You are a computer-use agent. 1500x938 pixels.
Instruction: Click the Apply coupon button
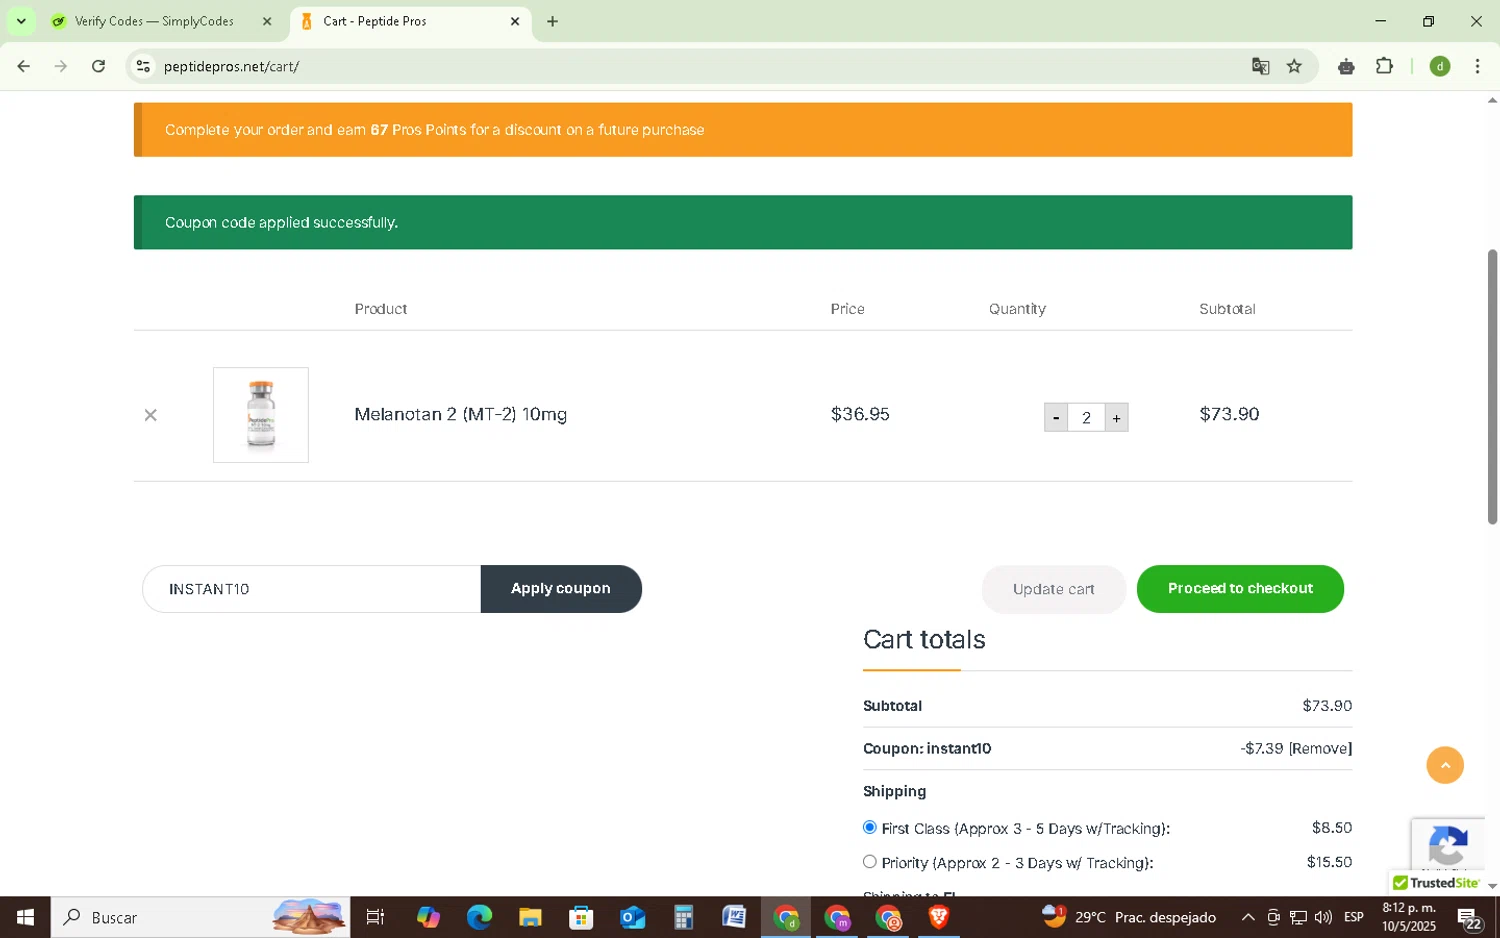[561, 589]
